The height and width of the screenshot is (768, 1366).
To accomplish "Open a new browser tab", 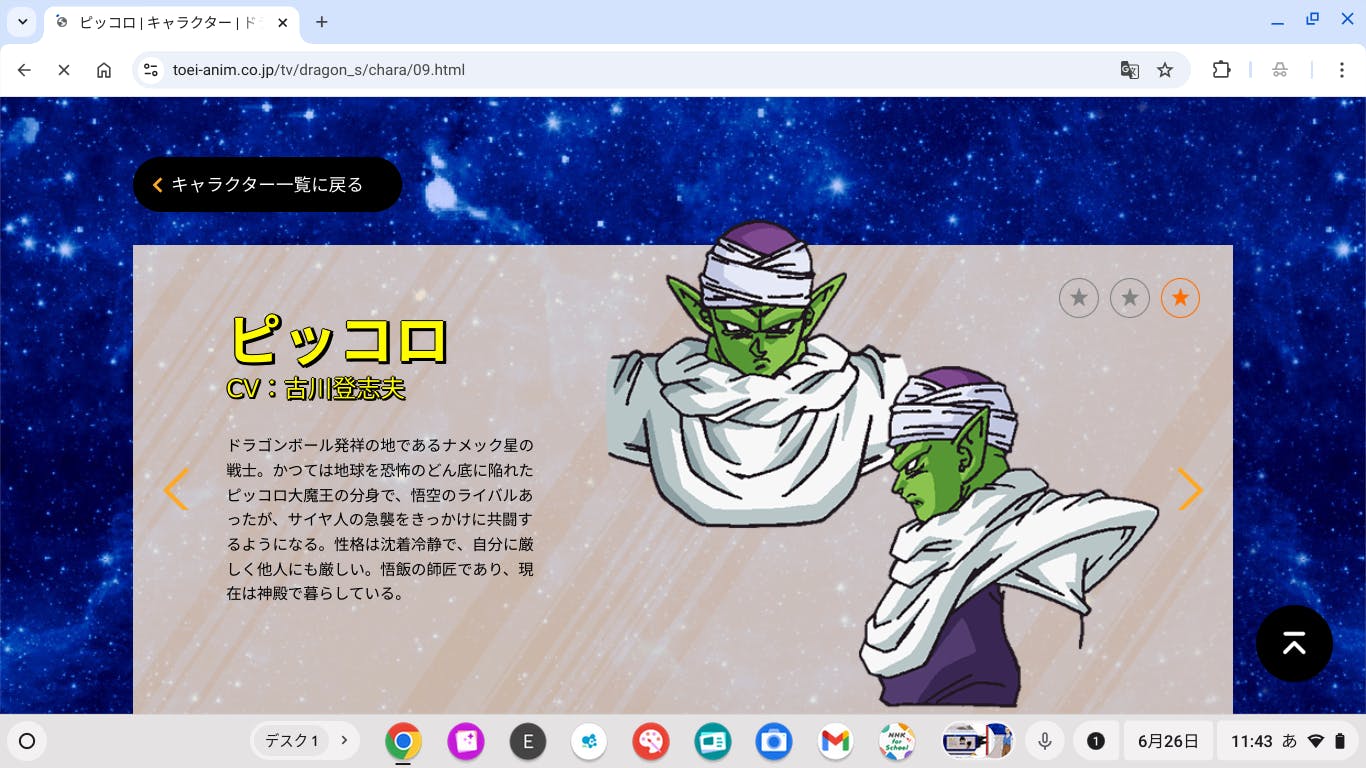I will 321,22.
